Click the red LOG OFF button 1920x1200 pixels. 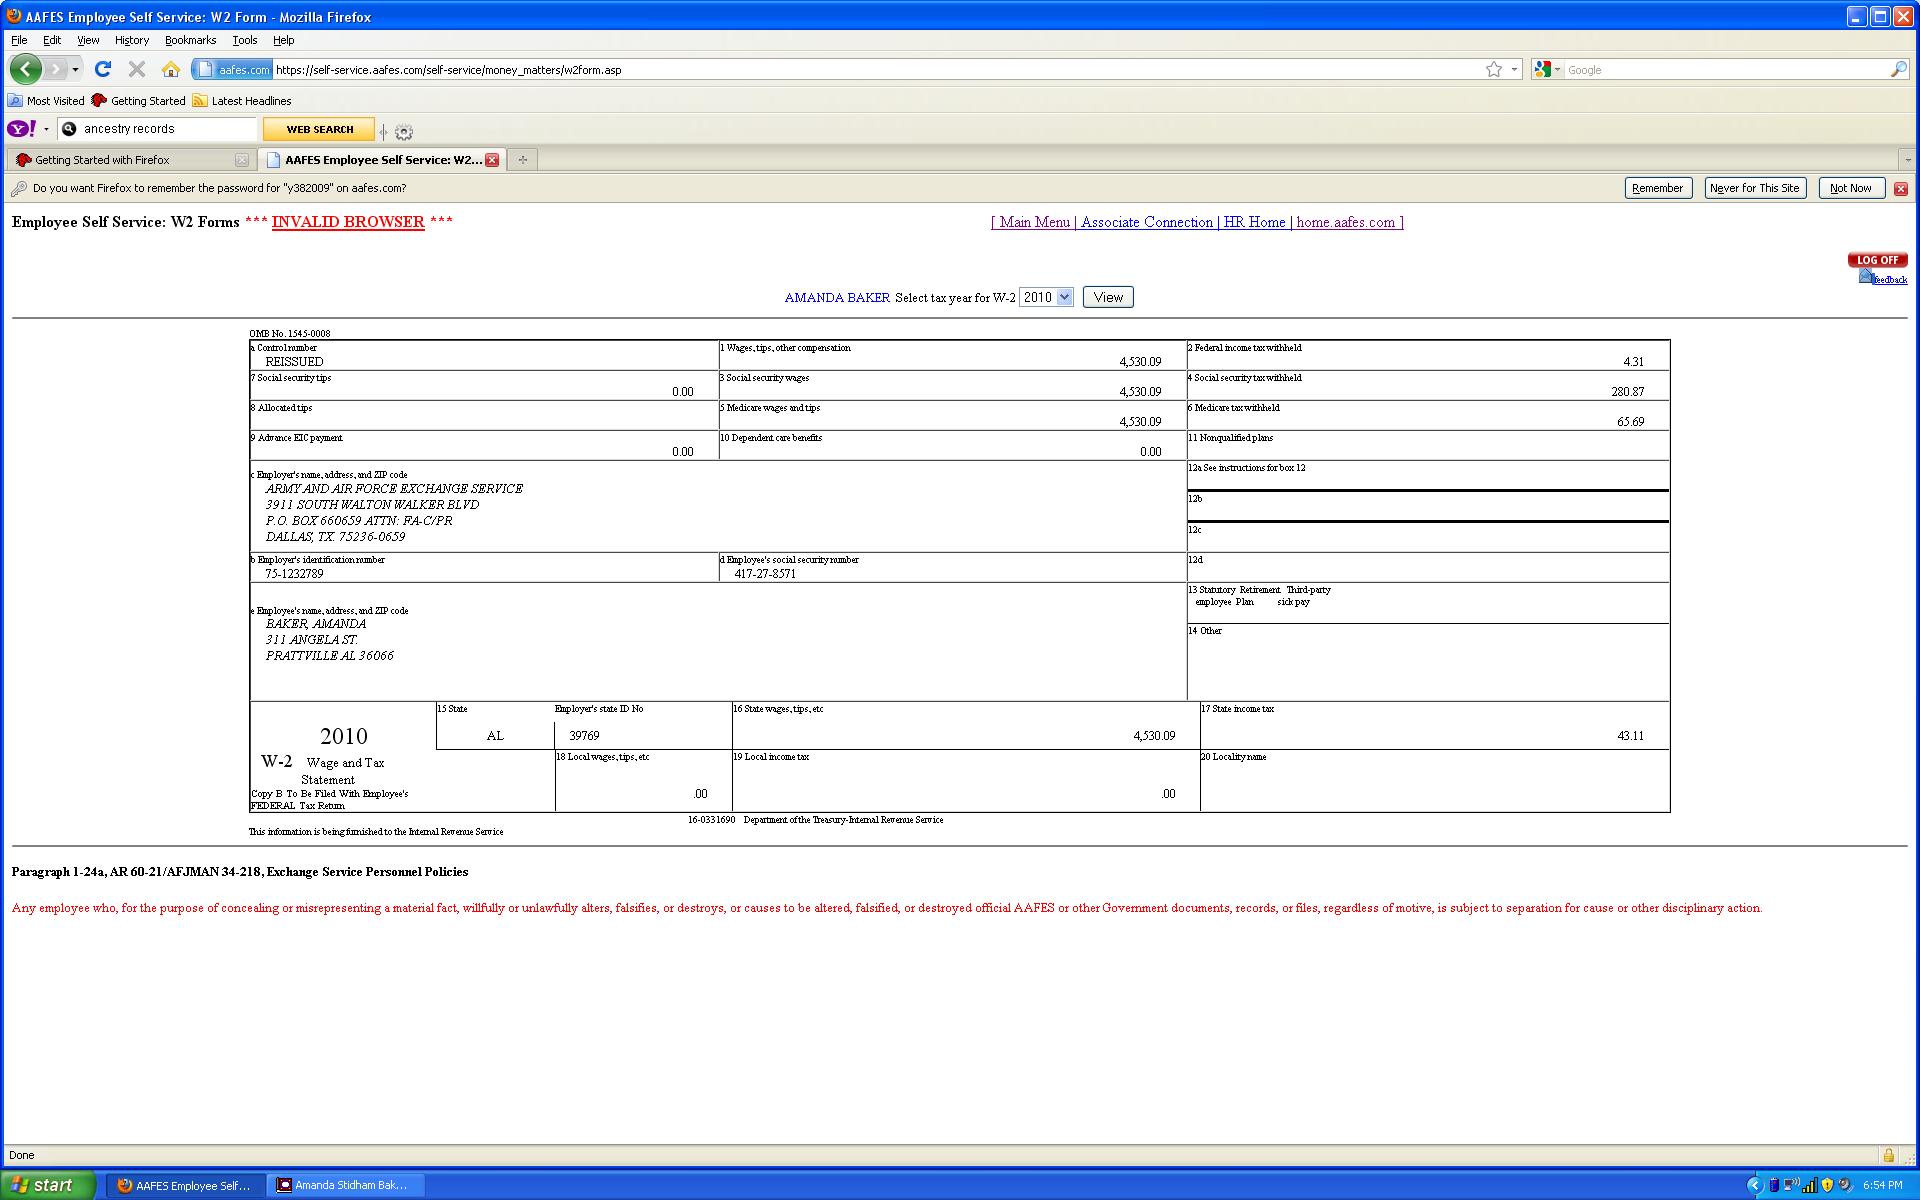tap(1877, 260)
